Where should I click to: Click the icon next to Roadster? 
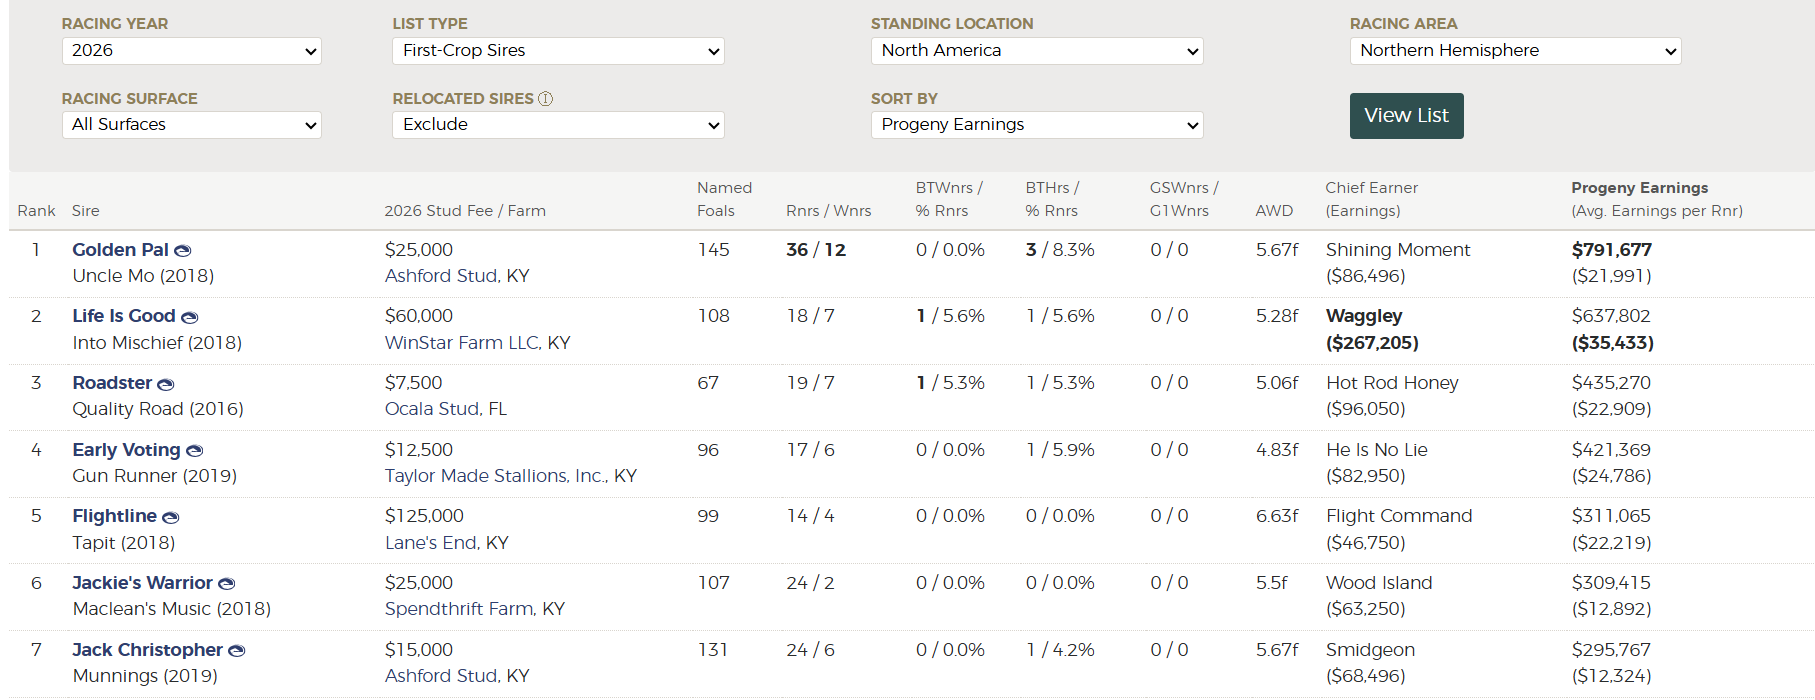tap(165, 384)
